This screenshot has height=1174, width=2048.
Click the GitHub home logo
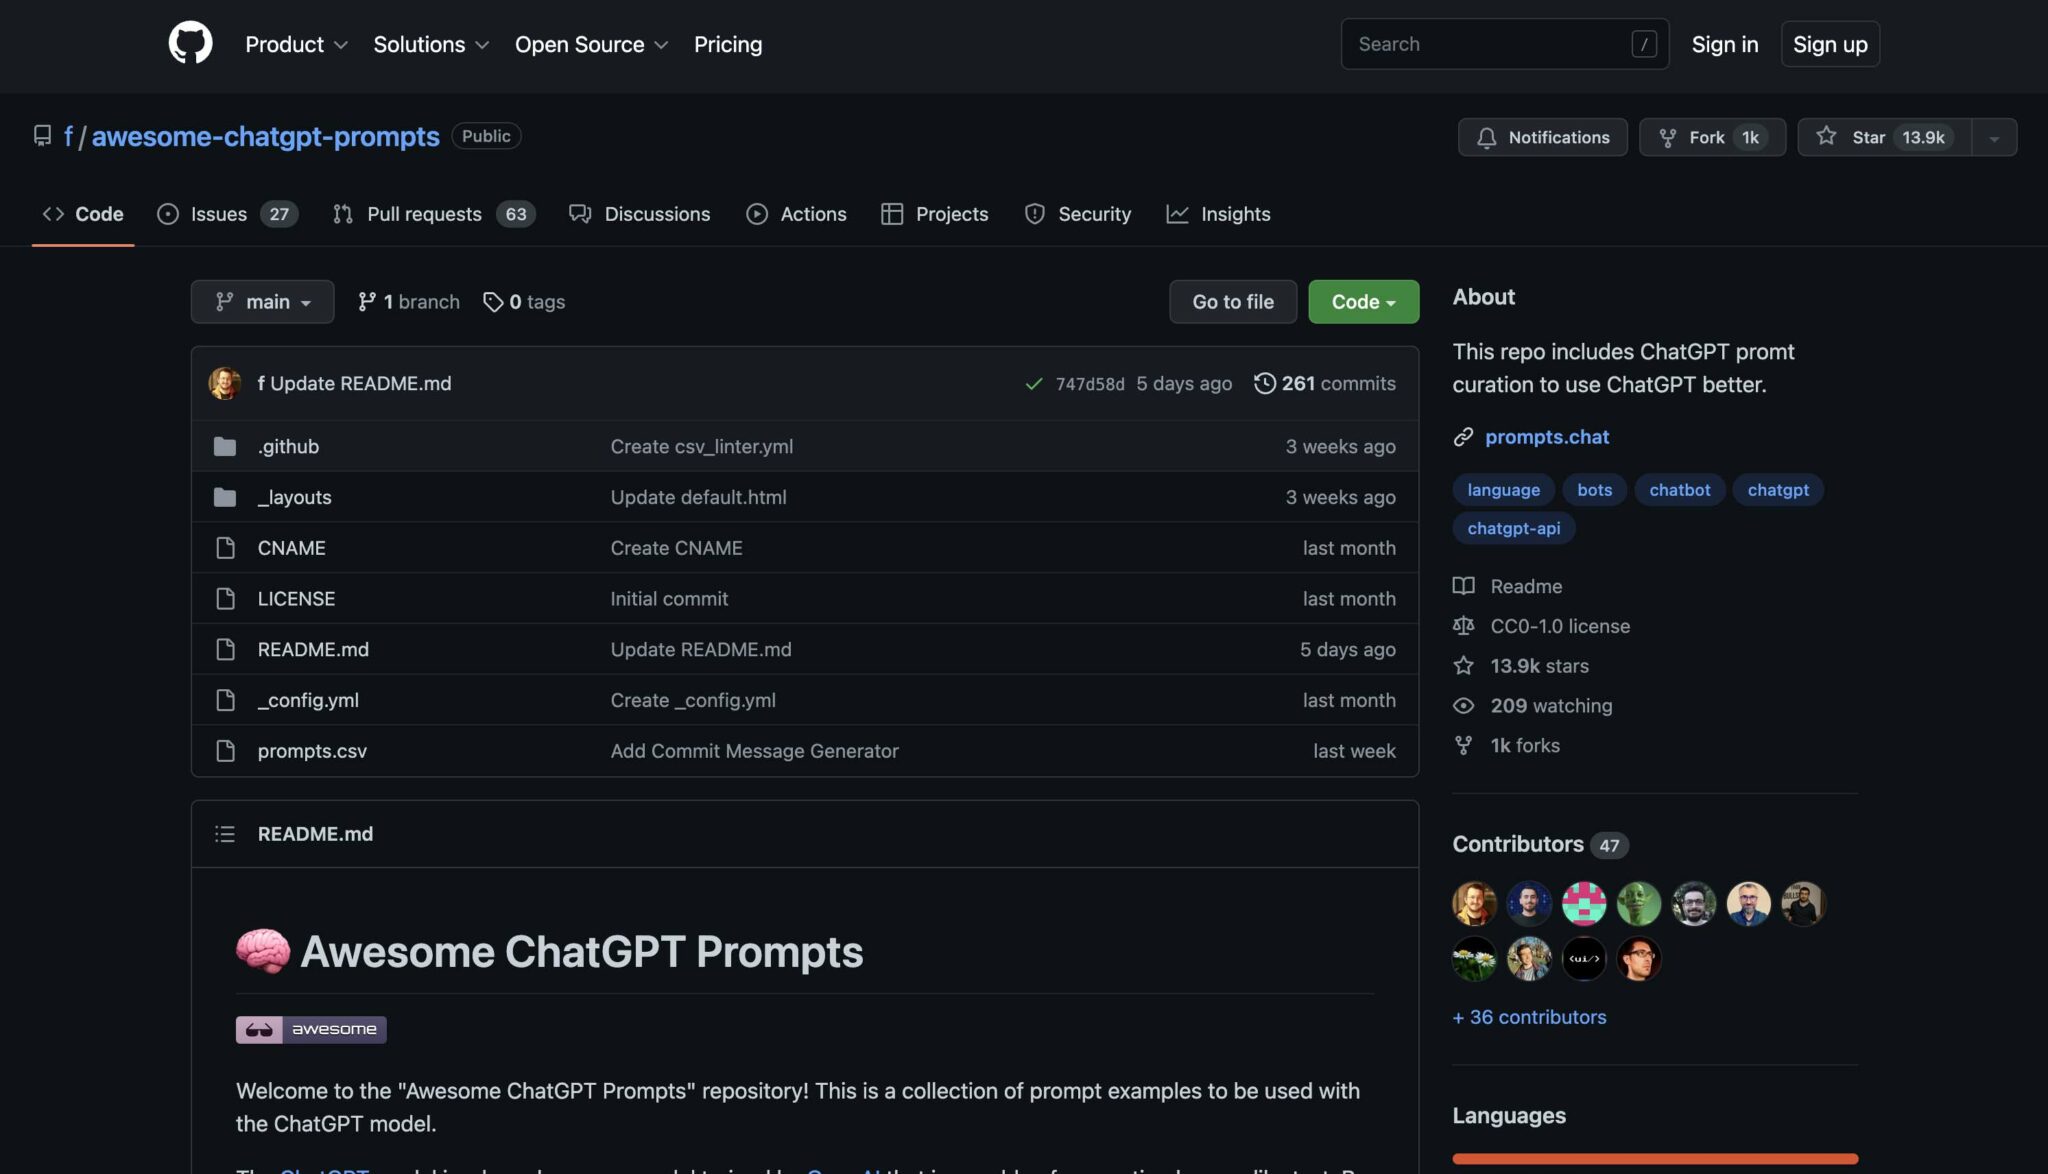pyautogui.click(x=190, y=44)
